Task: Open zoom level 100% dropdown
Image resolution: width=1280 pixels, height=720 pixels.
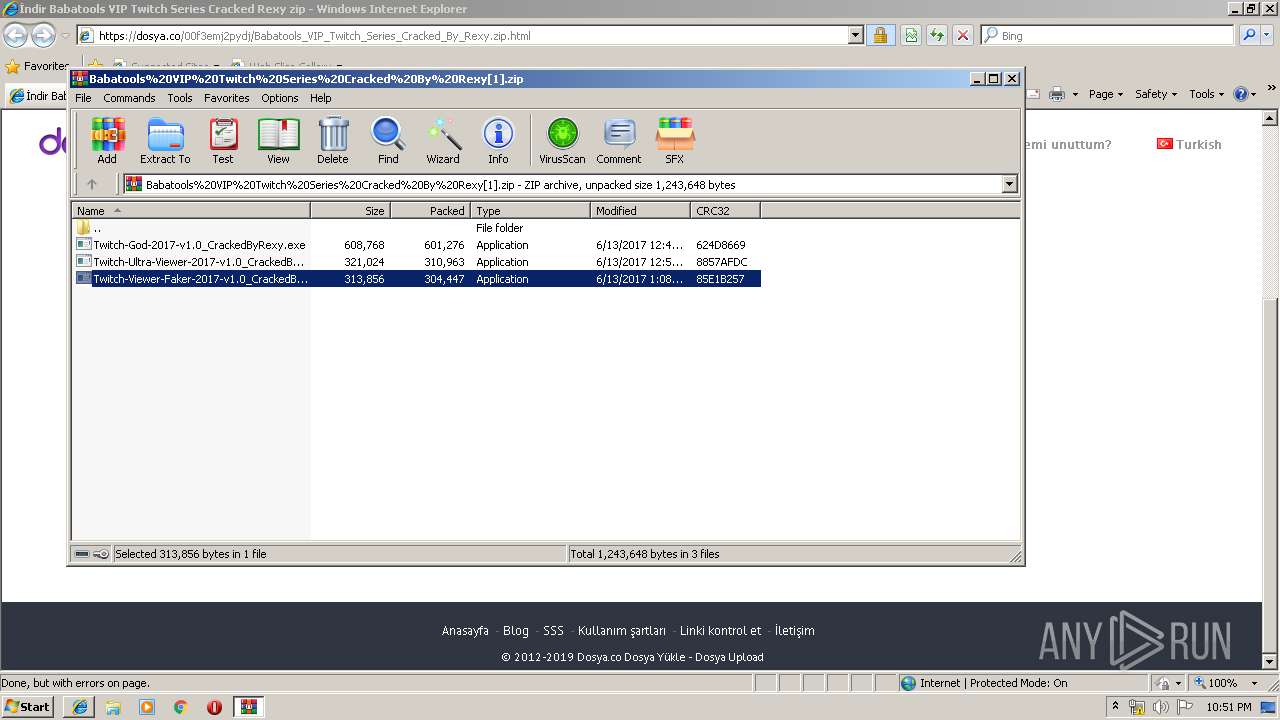Action: (1255, 683)
